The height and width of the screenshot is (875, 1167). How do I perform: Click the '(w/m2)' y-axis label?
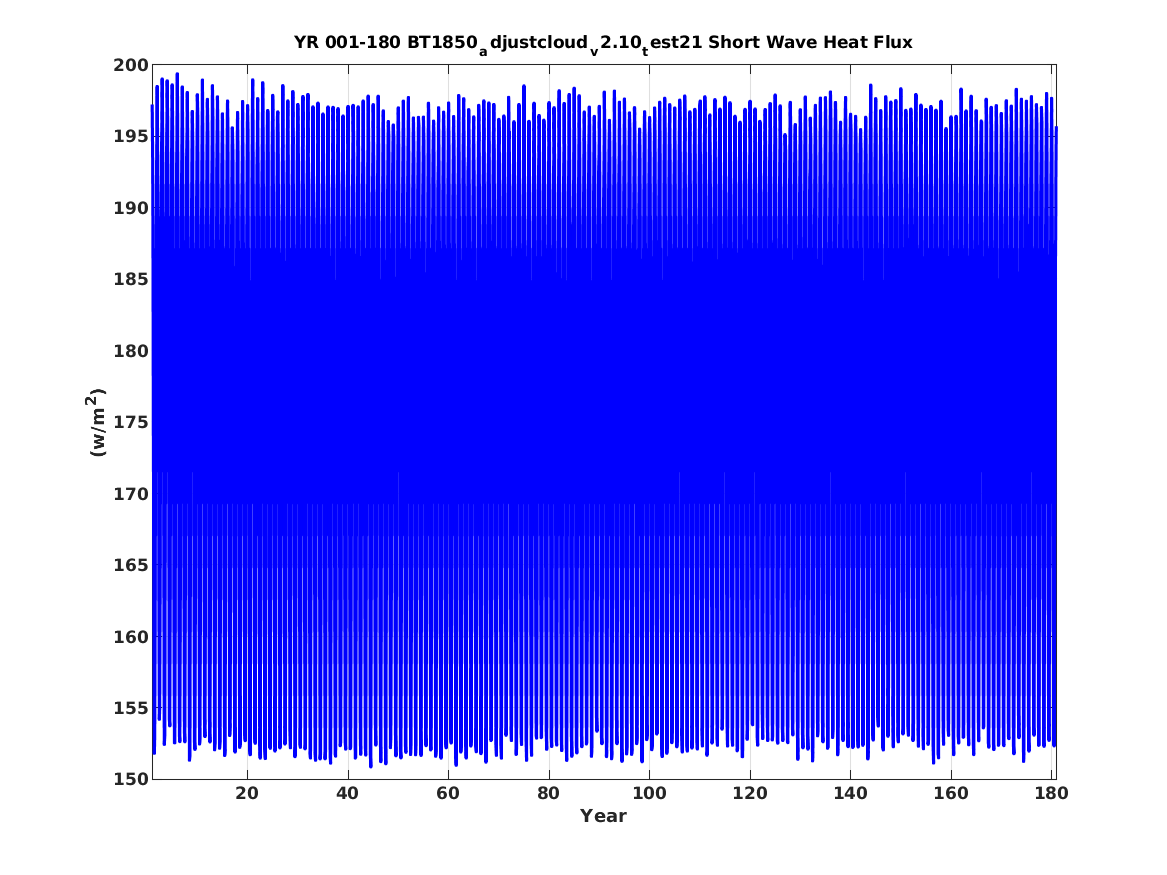pos(97,422)
